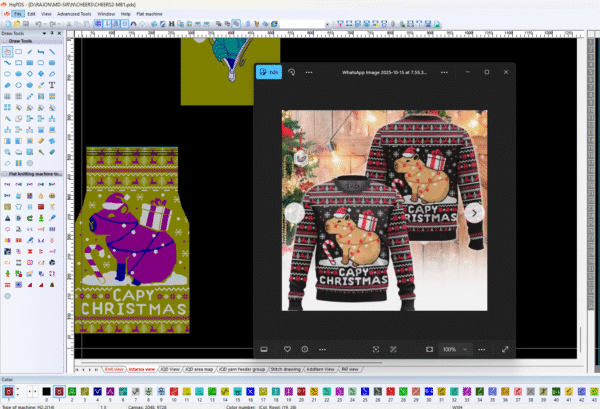Switch to the Intarsia view tab
This screenshot has width=600, height=409.
tap(141, 369)
